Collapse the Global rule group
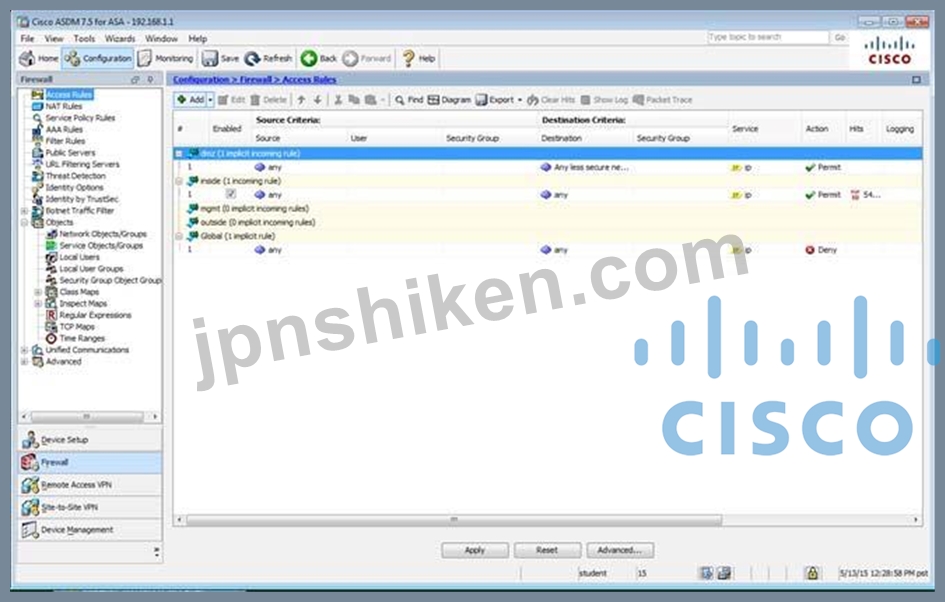Viewport: 945px width, 602px height. [179, 236]
